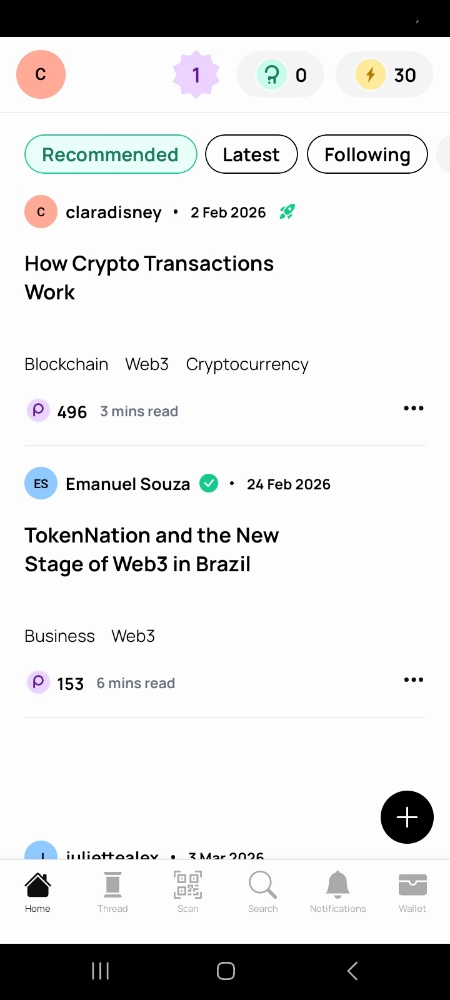Open the more options on Crypto Transactions post
The height and width of the screenshot is (1000, 450).
click(414, 408)
